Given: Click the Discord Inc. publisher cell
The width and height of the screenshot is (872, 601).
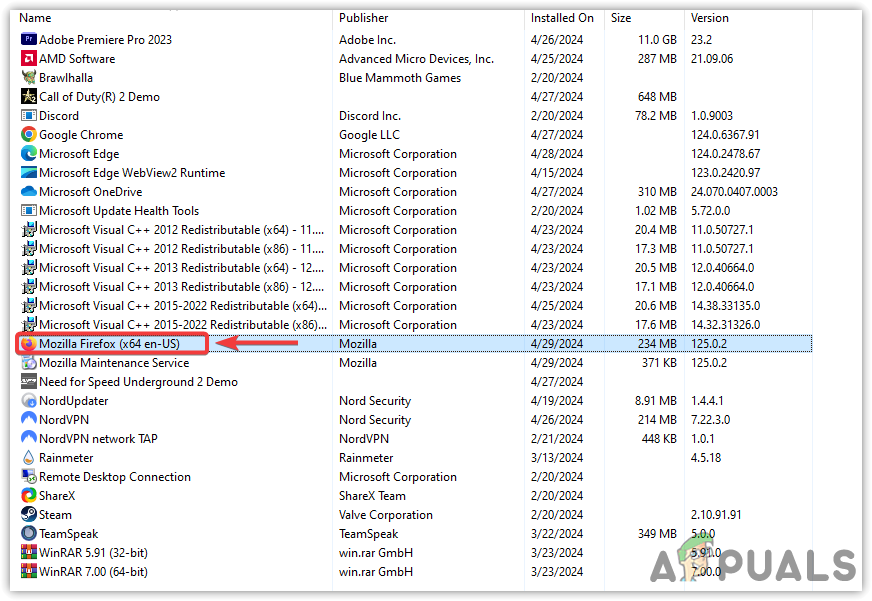Looking at the screenshot, I should point(370,116).
